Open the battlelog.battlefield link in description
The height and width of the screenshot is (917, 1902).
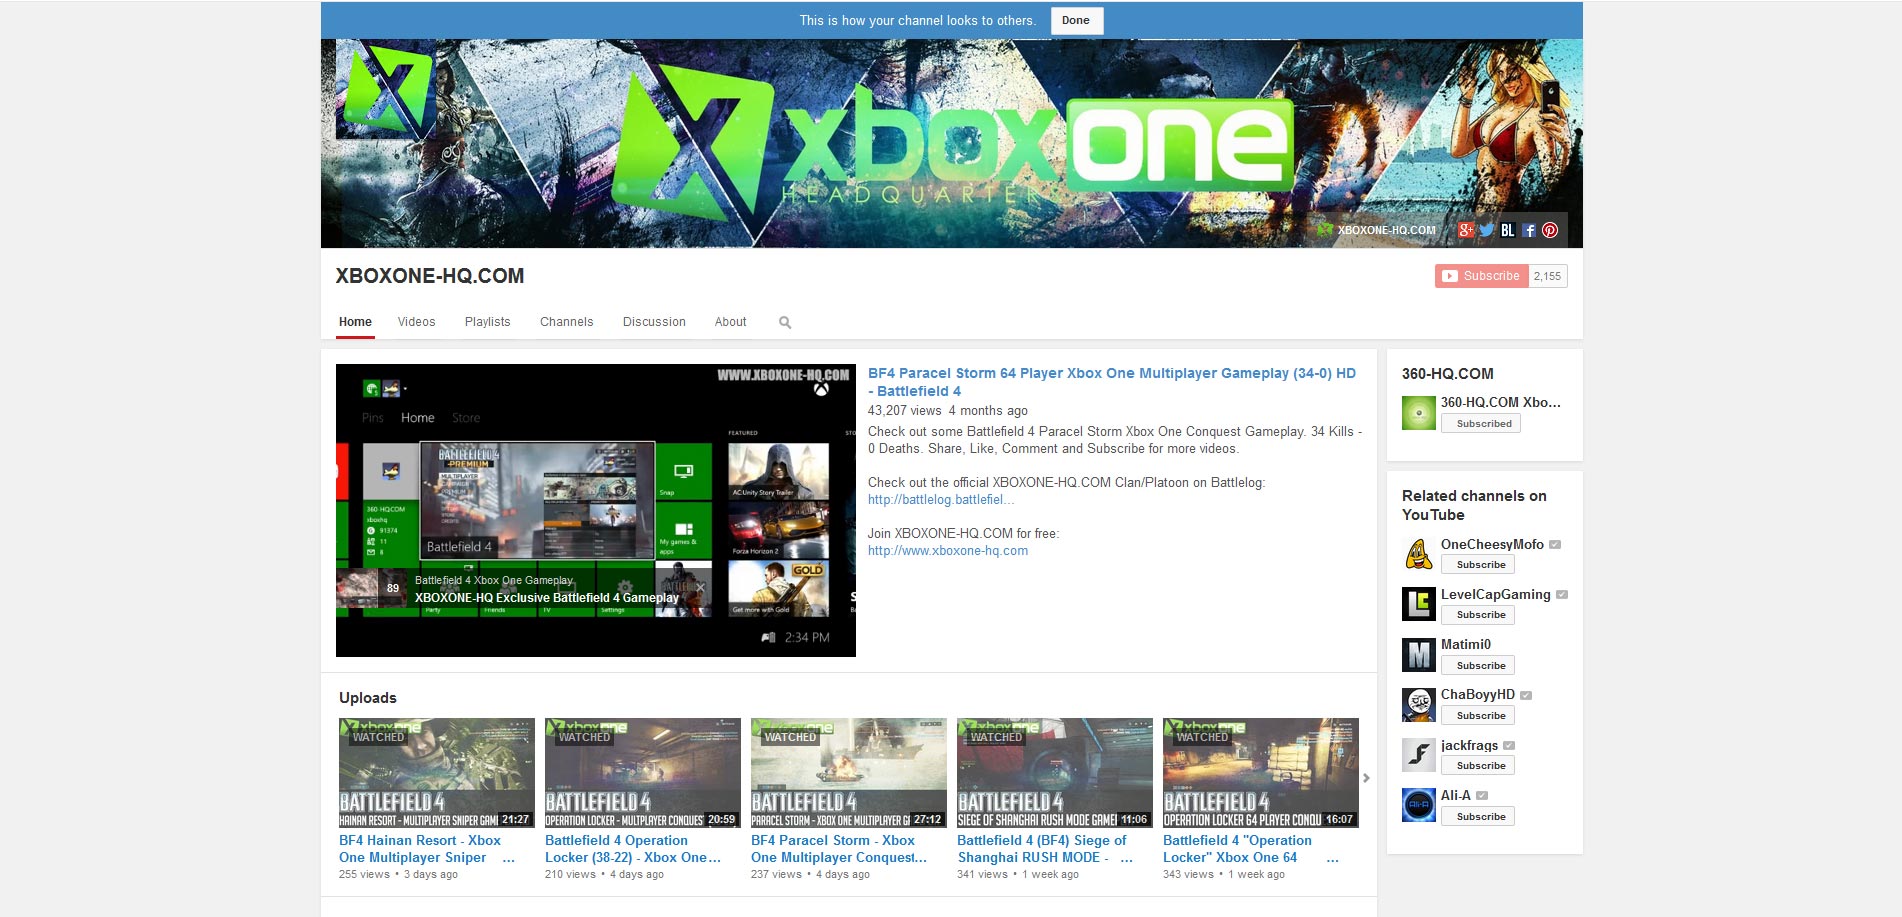[x=940, y=500]
